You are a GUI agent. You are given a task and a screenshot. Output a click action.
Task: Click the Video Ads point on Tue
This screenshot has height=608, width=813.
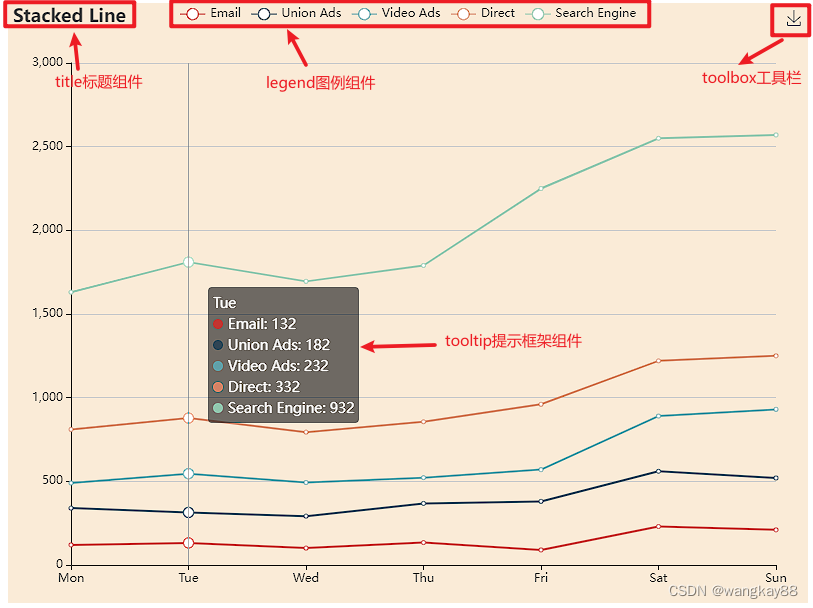coord(189,474)
